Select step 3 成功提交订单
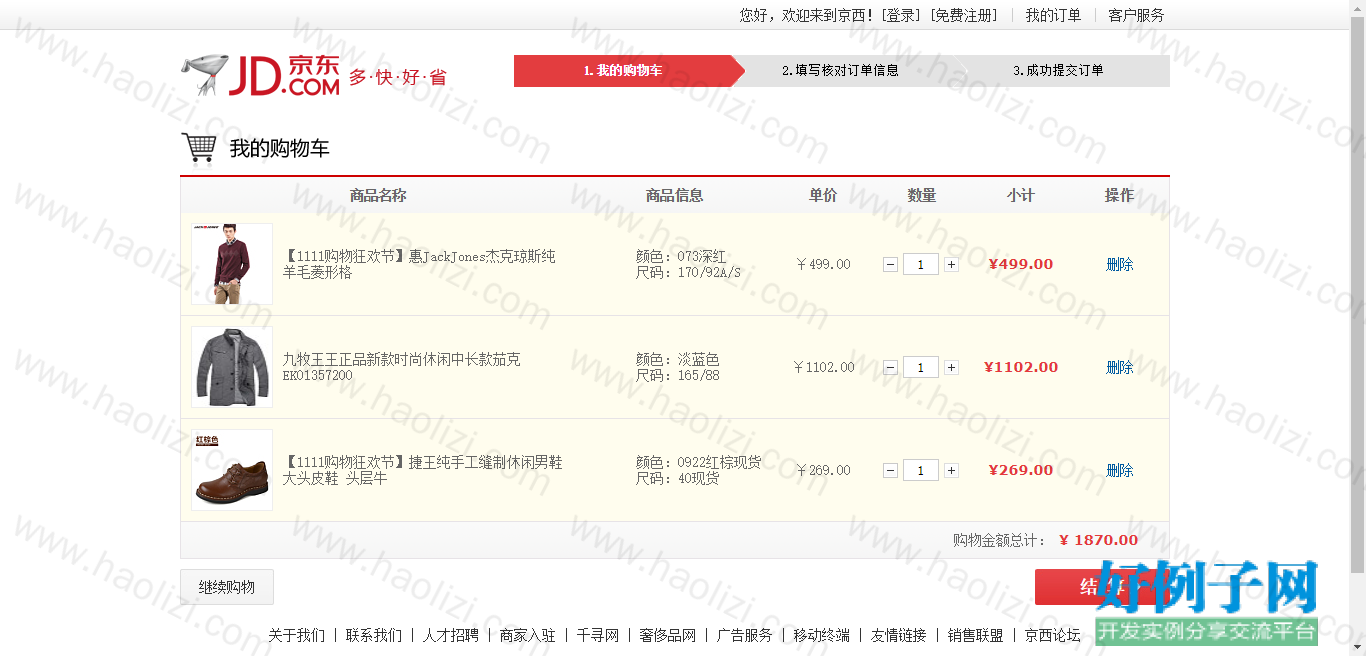1366x656 pixels. [1058, 71]
